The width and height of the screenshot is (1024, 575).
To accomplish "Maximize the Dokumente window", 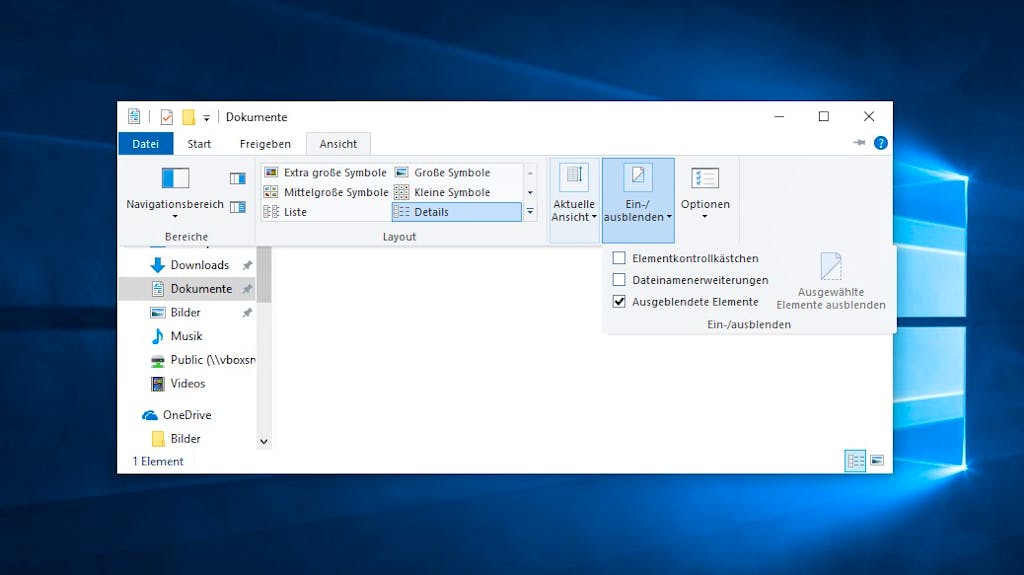I will point(824,116).
